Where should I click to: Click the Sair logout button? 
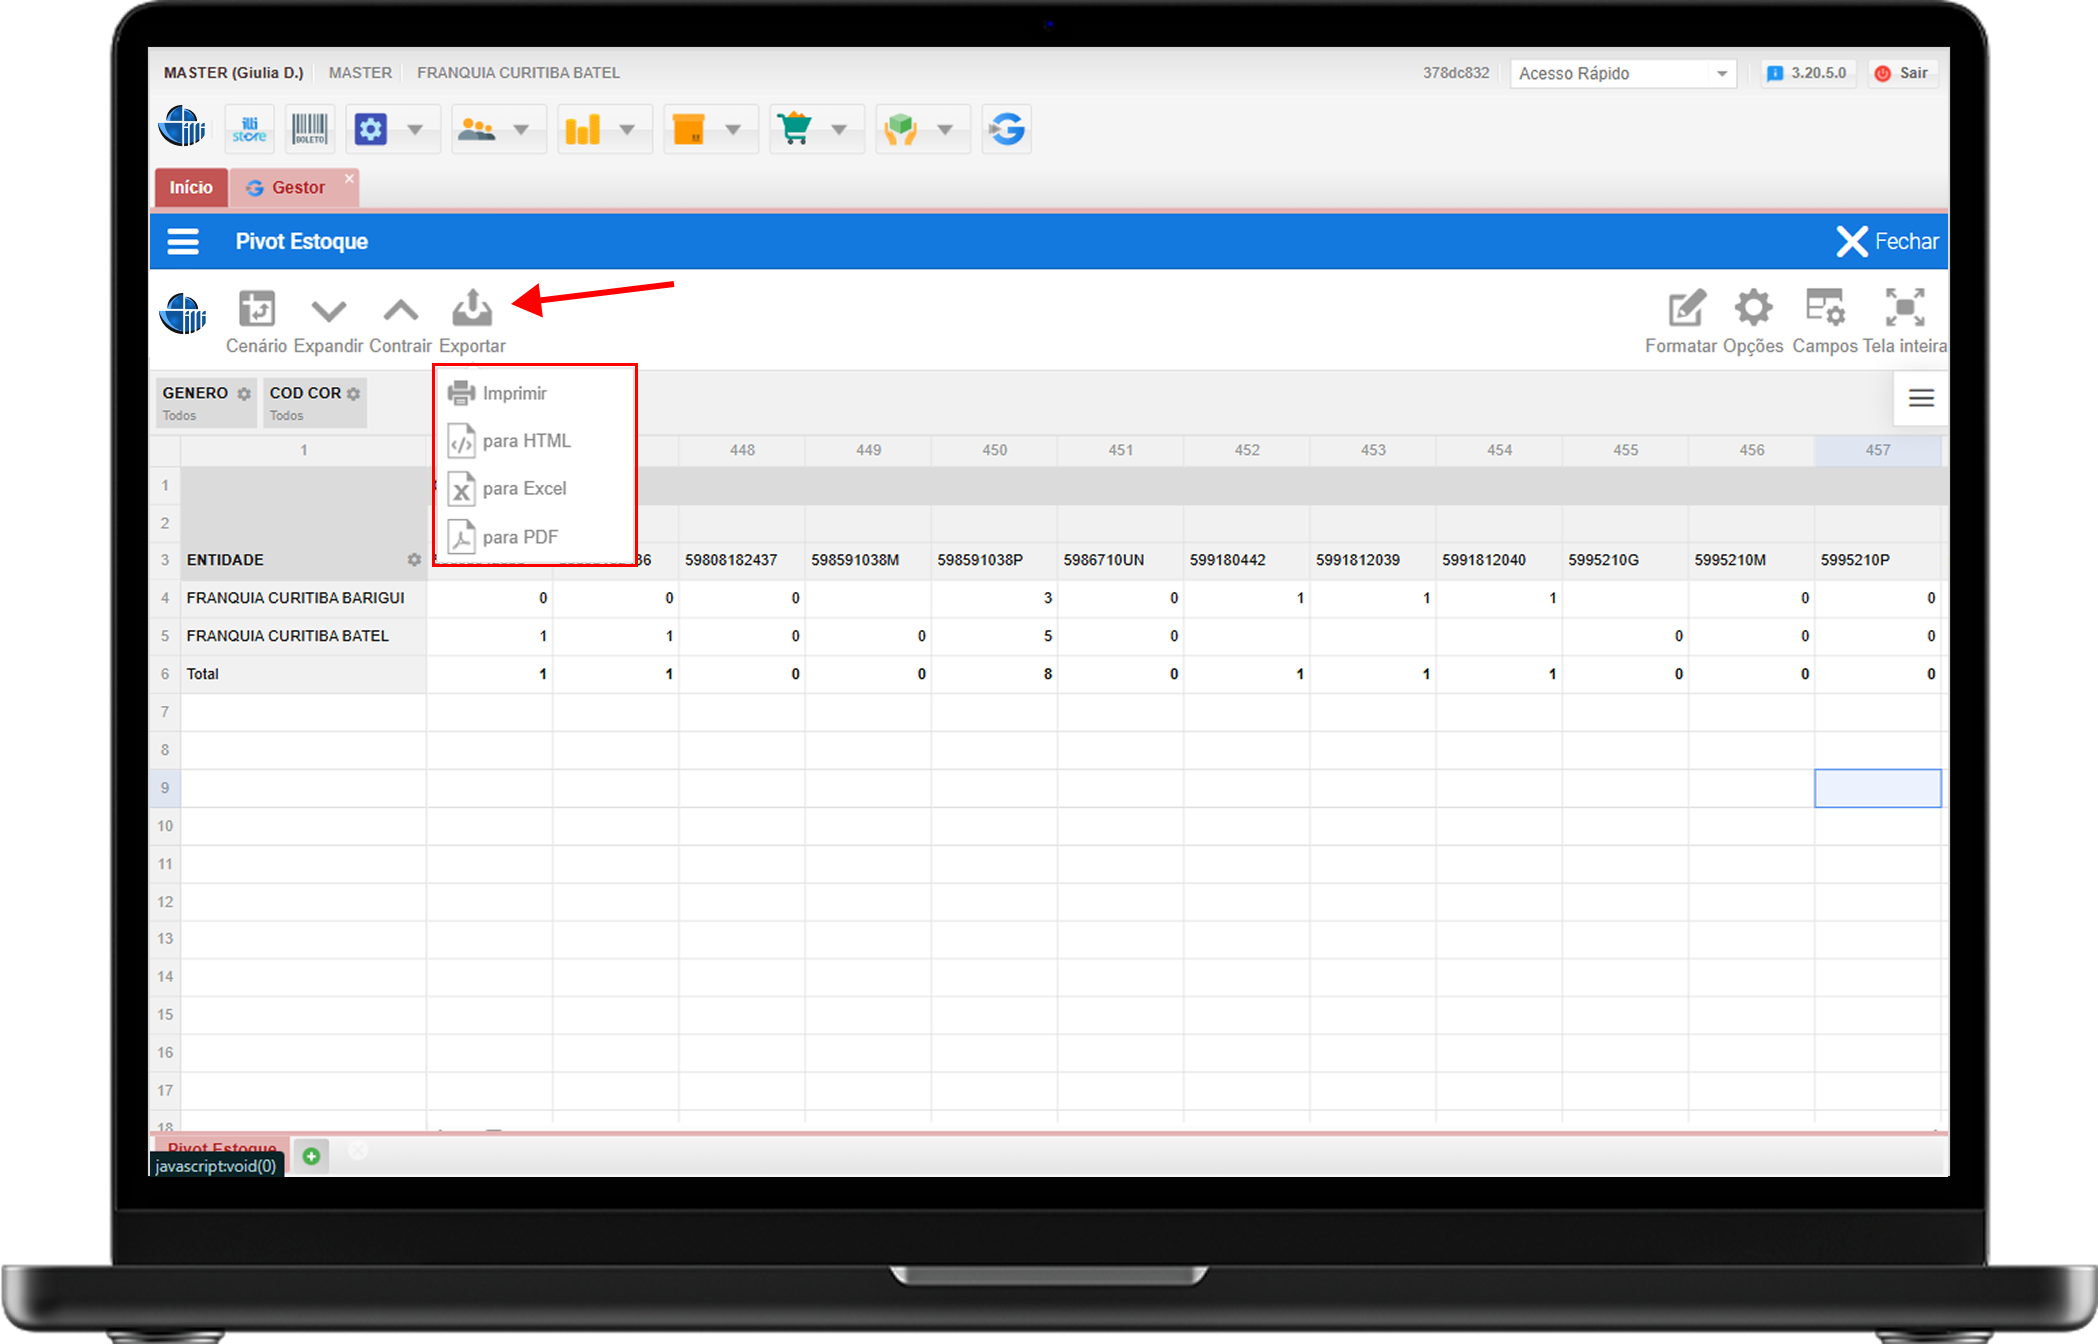[1902, 73]
